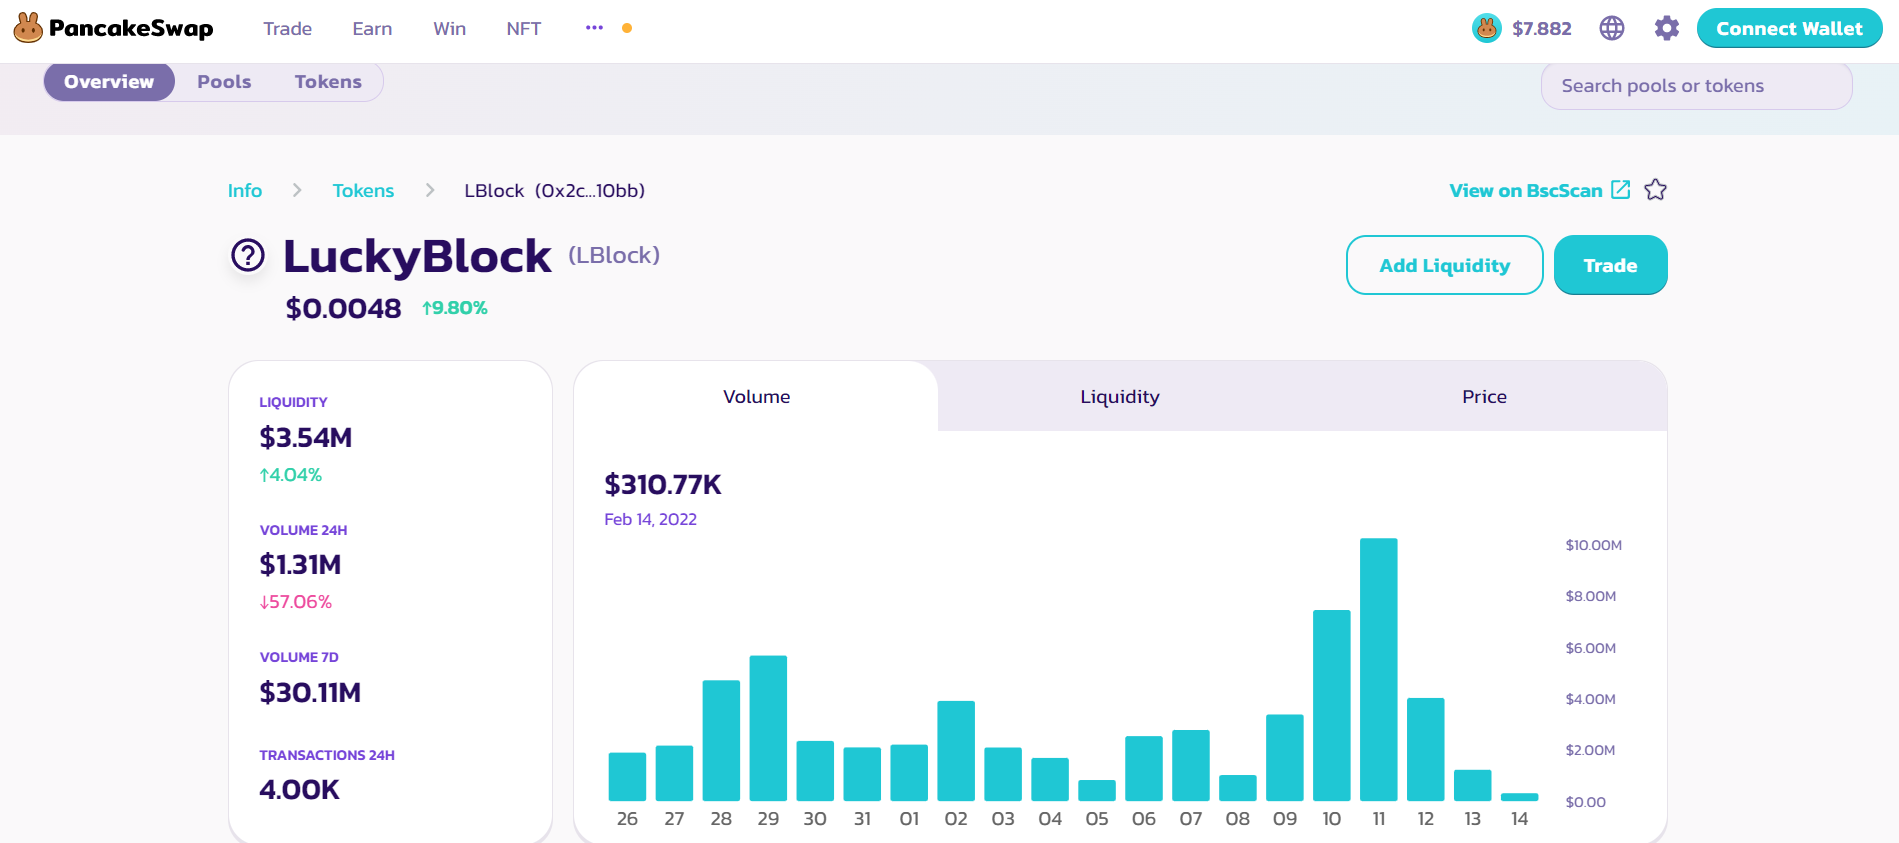Viewport: 1899px width, 843px height.
Task: Click the Feb 14, 2022 date label
Action: pos(650,520)
